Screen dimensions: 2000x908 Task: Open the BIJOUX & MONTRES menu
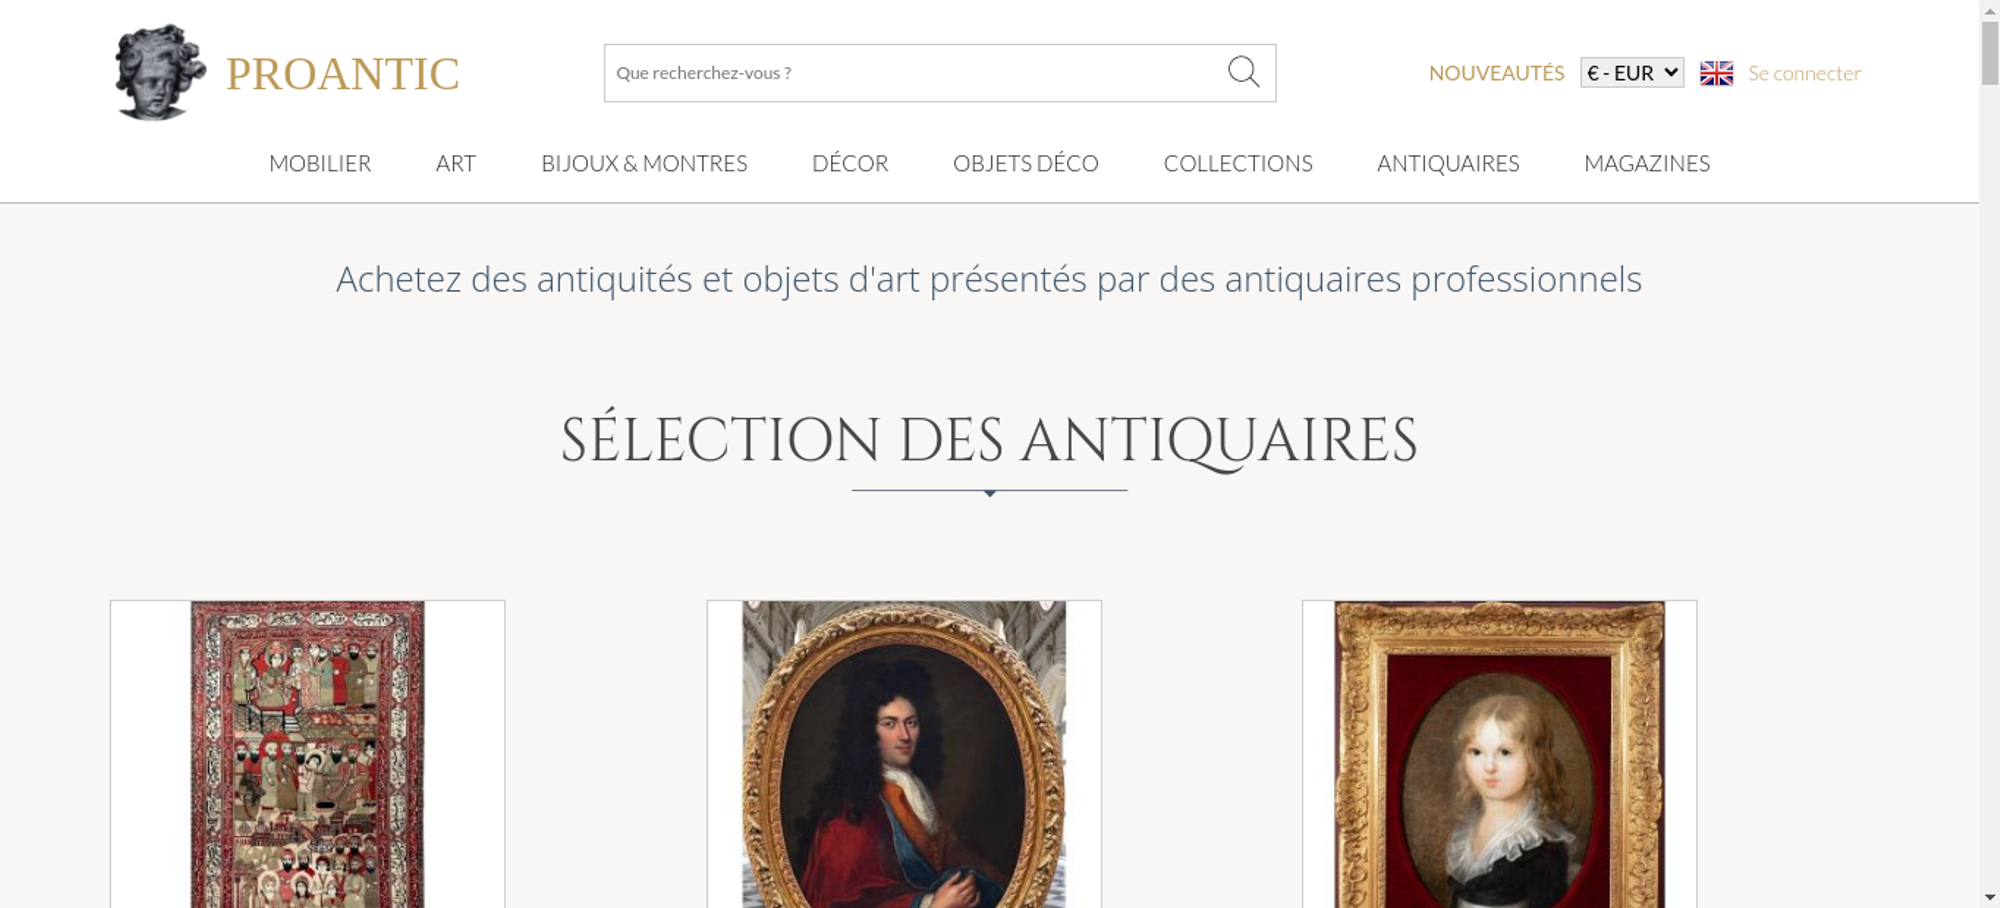click(644, 163)
